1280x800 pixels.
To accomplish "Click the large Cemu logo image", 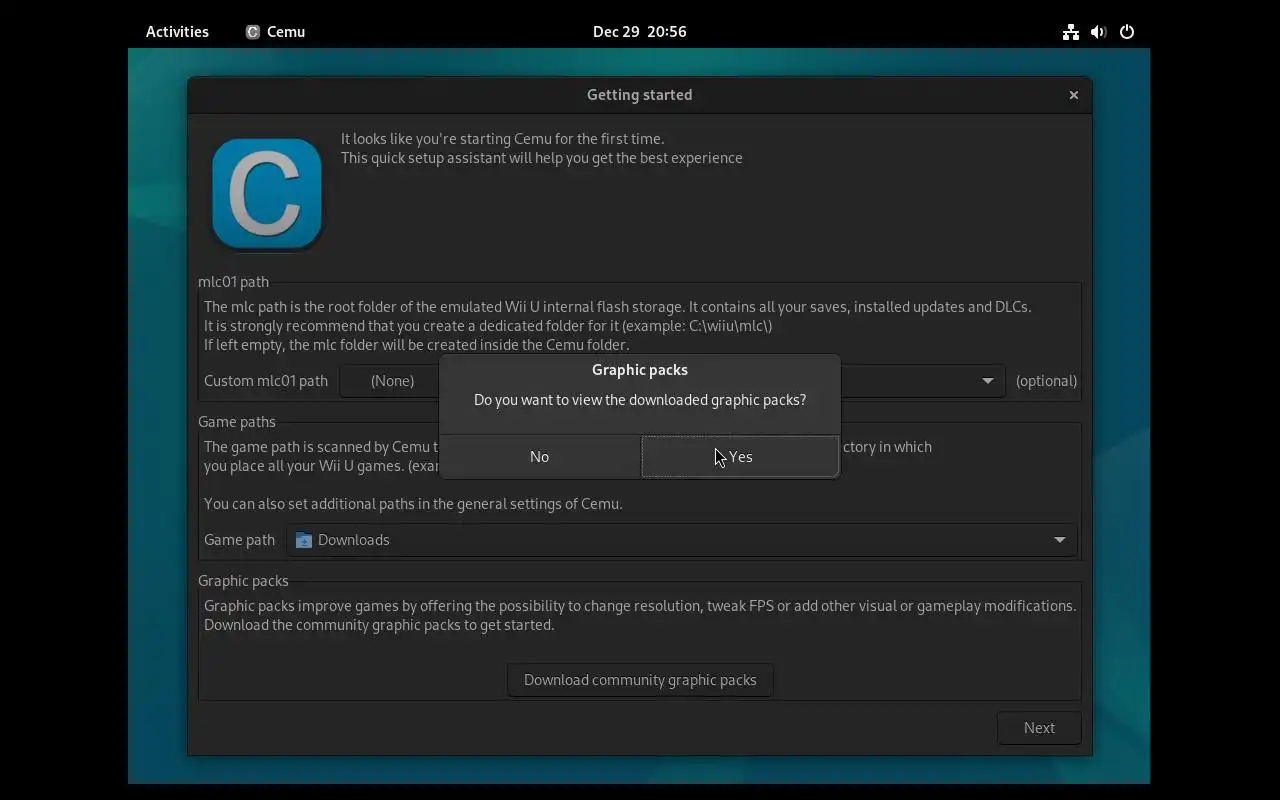I will point(267,194).
